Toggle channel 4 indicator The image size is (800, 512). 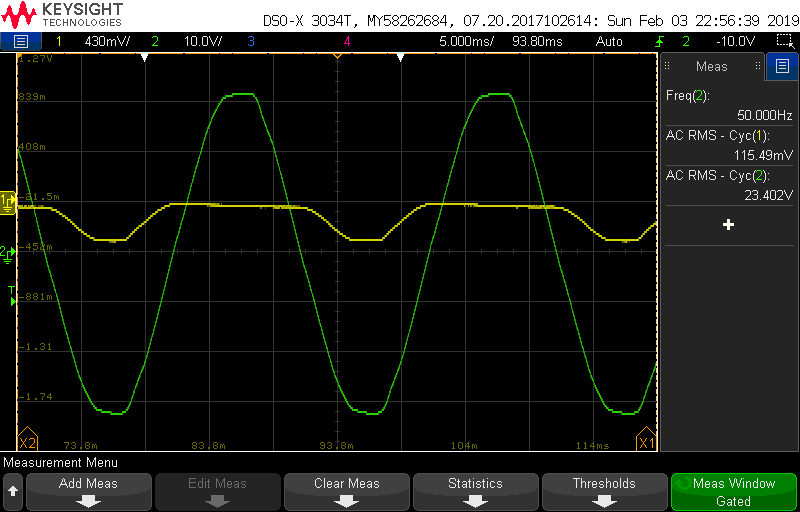tap(347, 41)
